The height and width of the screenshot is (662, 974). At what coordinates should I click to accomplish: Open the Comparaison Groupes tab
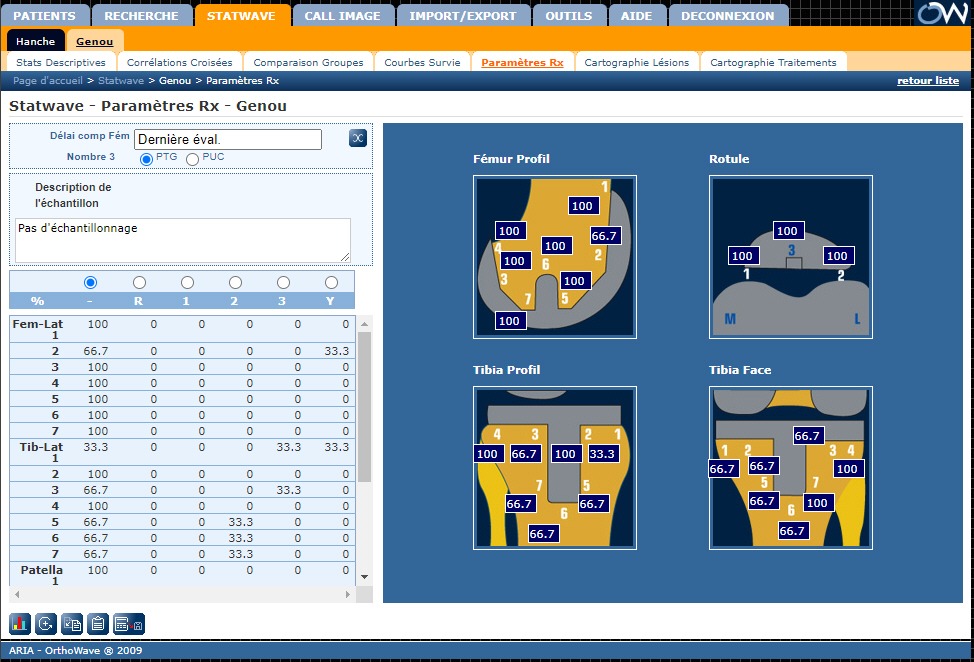[308, 62]
